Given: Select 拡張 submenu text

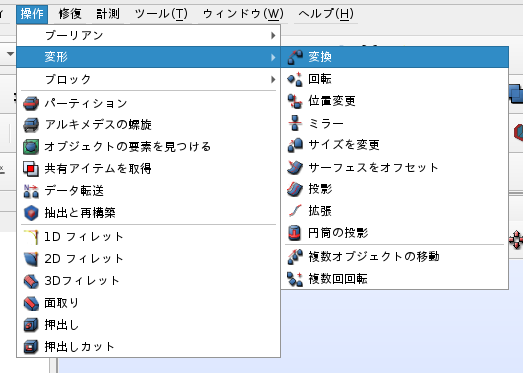Looking at the screenshot, I should click(x=320, y=211).
